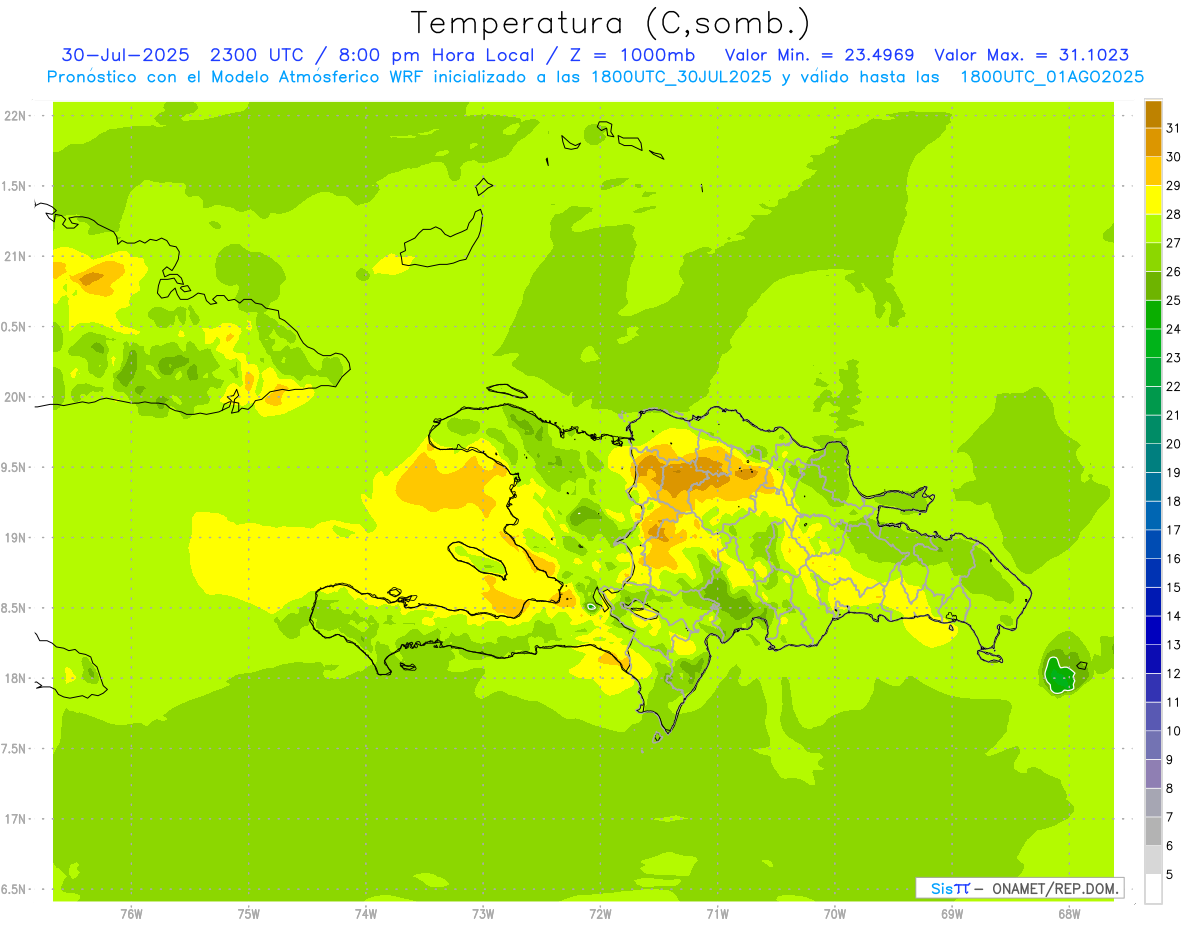Viewport: 1200px width, 927px height.
Task: Click the "31" legend scale value
Action: 1174,127
